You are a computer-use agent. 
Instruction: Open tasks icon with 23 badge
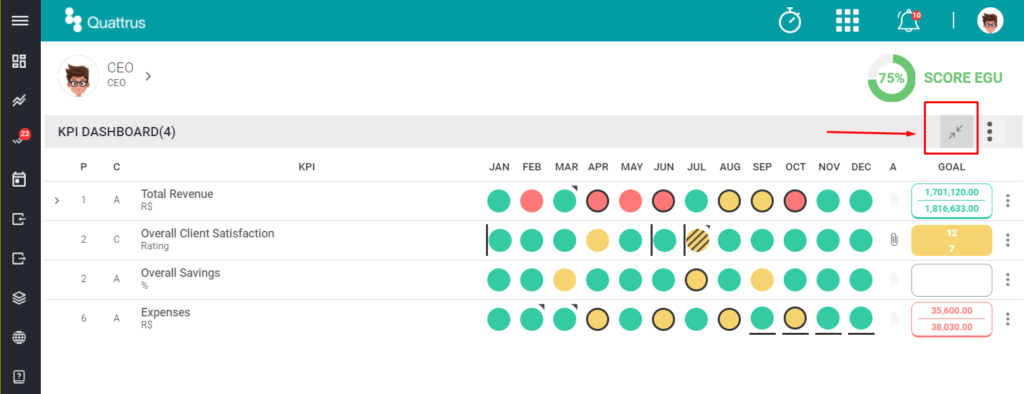[20, 138]
